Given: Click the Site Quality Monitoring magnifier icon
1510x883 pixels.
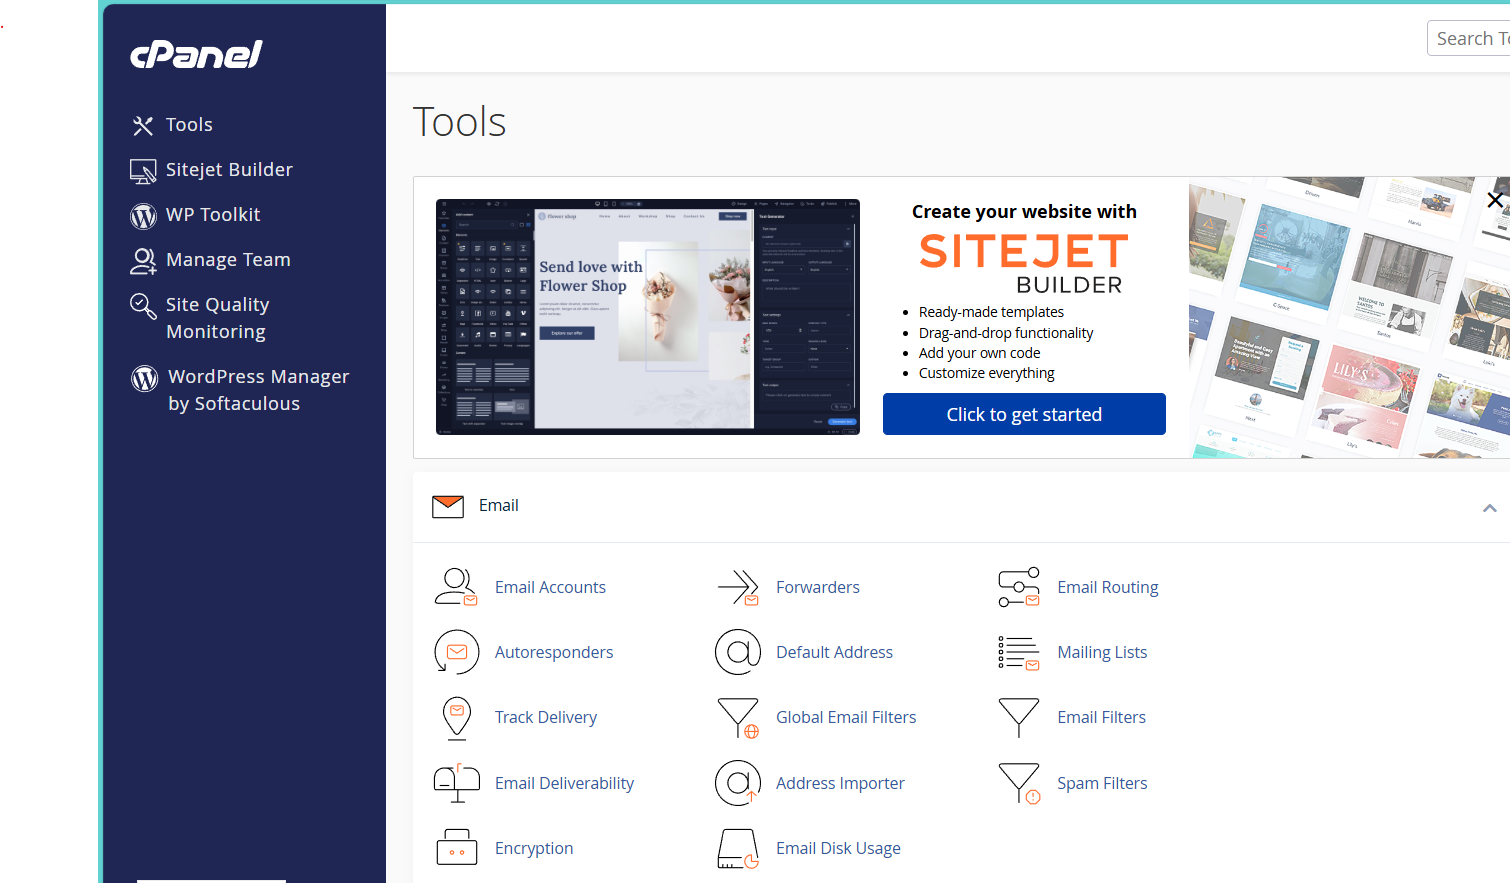Looking at the screenshot, I should coord(143,306).
